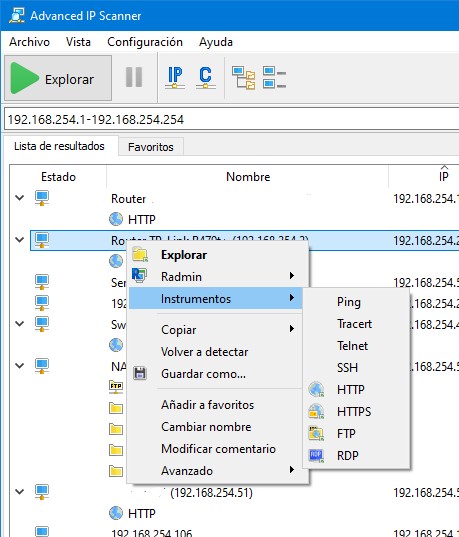The height and width of the screenshot is (537, 459).
Task: Click the Pause scan button
Action: (134, 77)
